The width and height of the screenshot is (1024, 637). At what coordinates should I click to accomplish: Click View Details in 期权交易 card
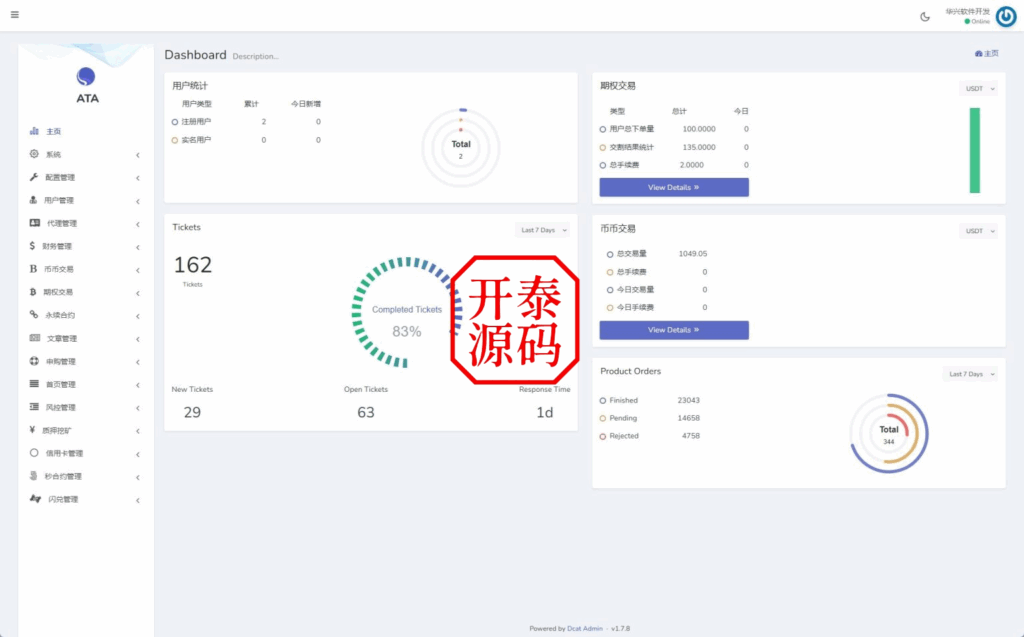674,188
